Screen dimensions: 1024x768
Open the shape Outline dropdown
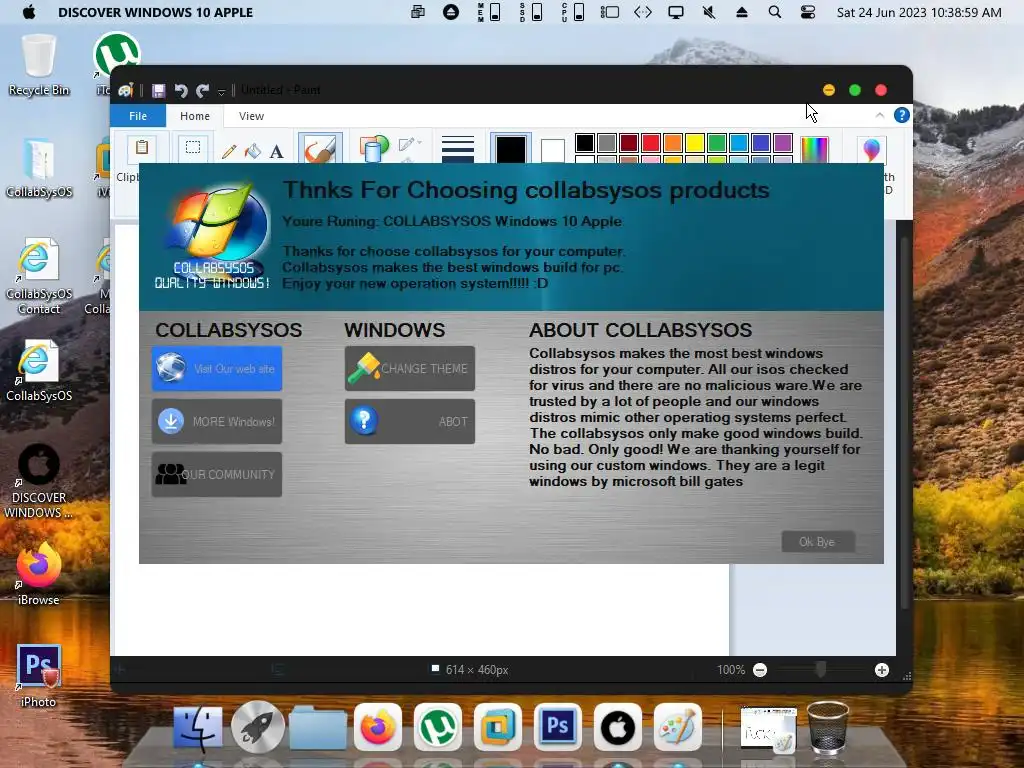409,144
